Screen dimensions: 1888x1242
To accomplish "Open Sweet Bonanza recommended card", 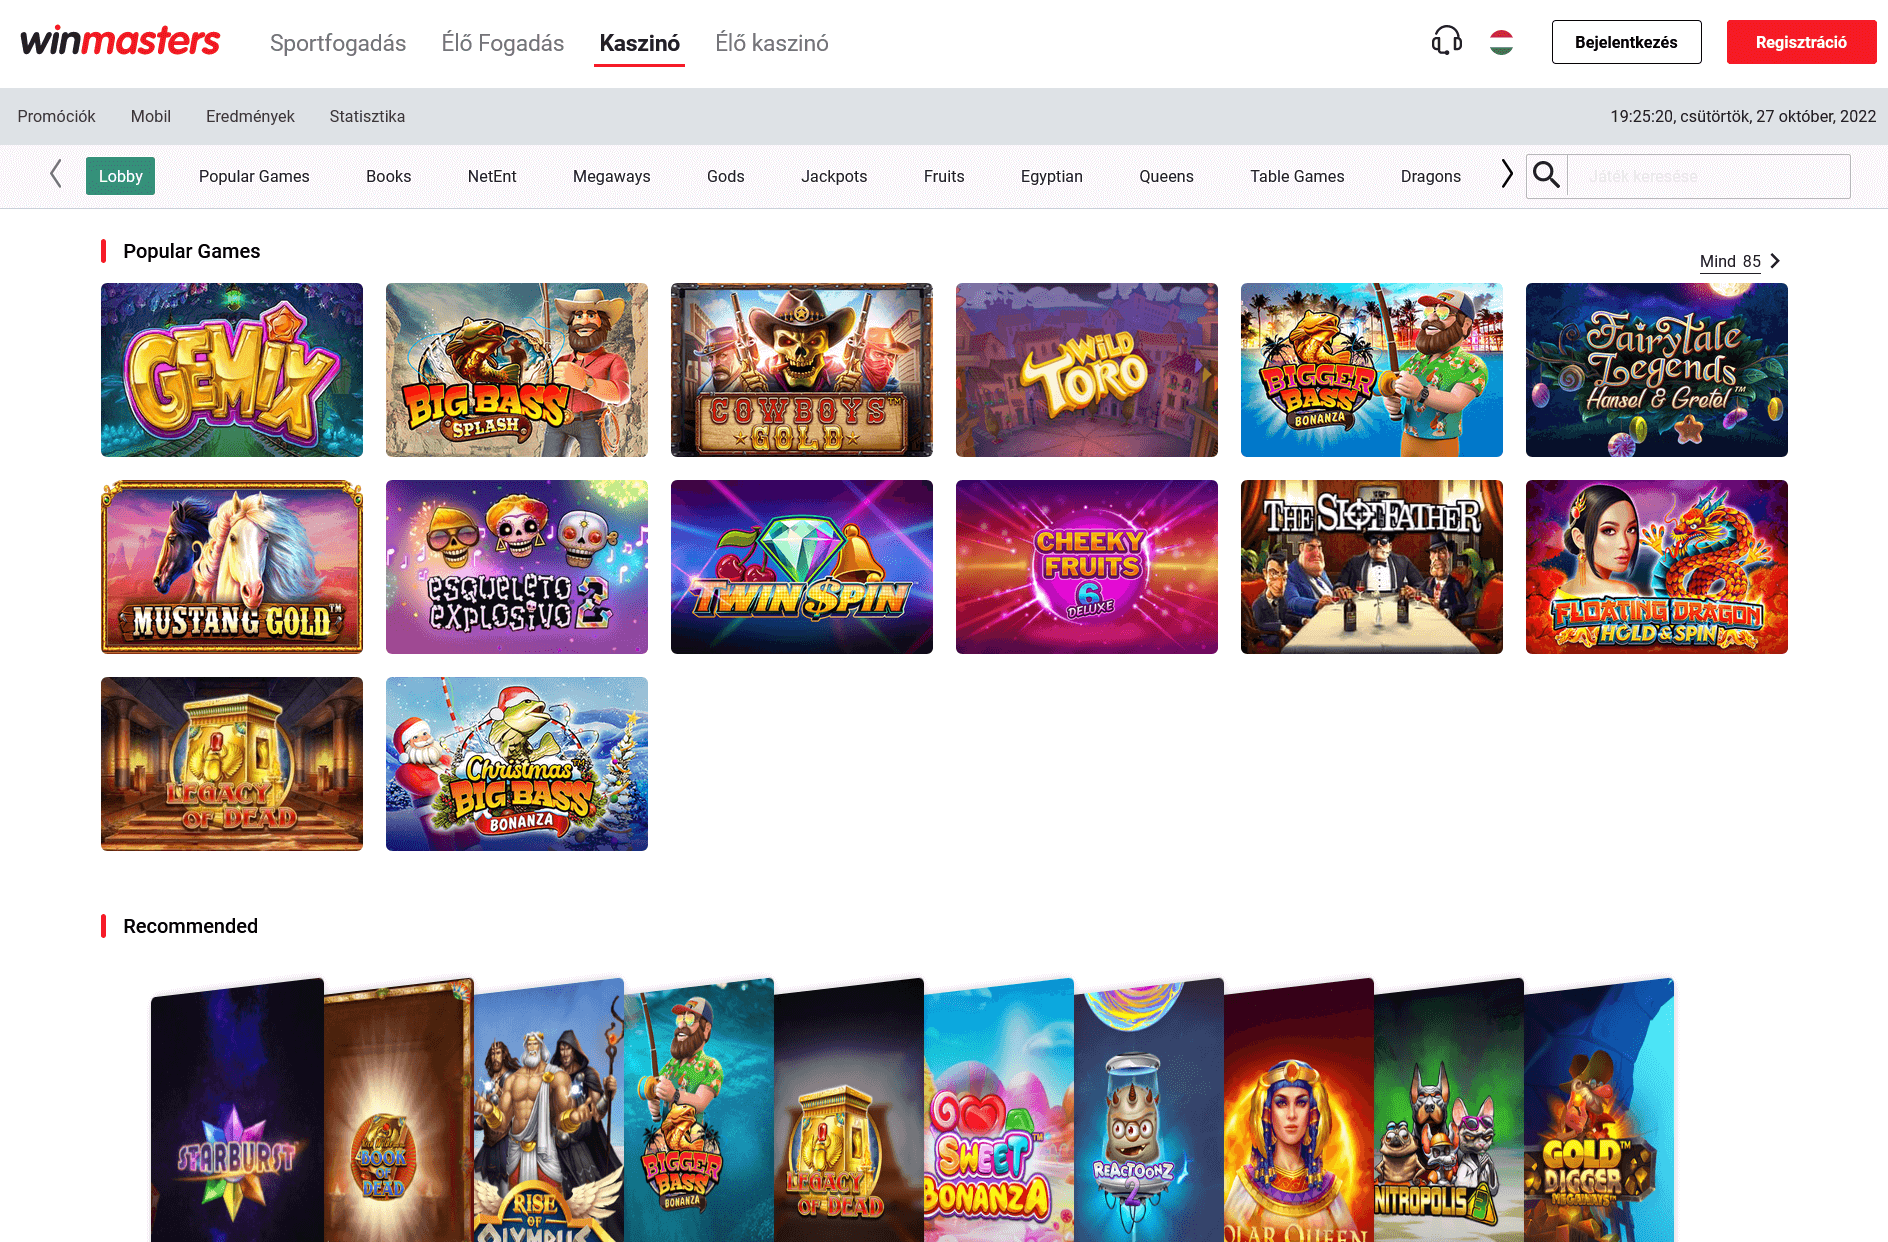I will [999, 1112].
